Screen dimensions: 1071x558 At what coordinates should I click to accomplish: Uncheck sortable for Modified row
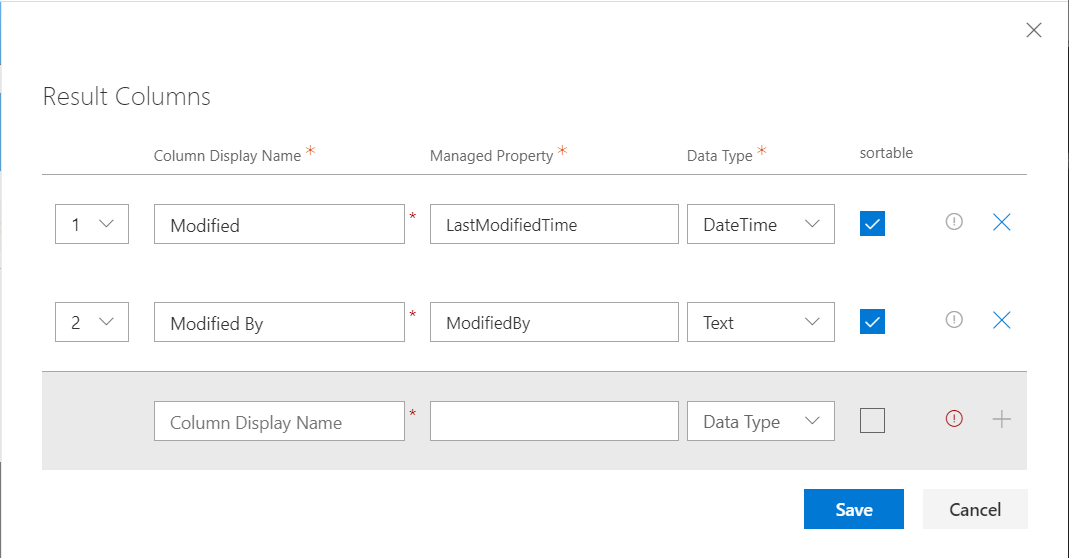click(872, 224)
